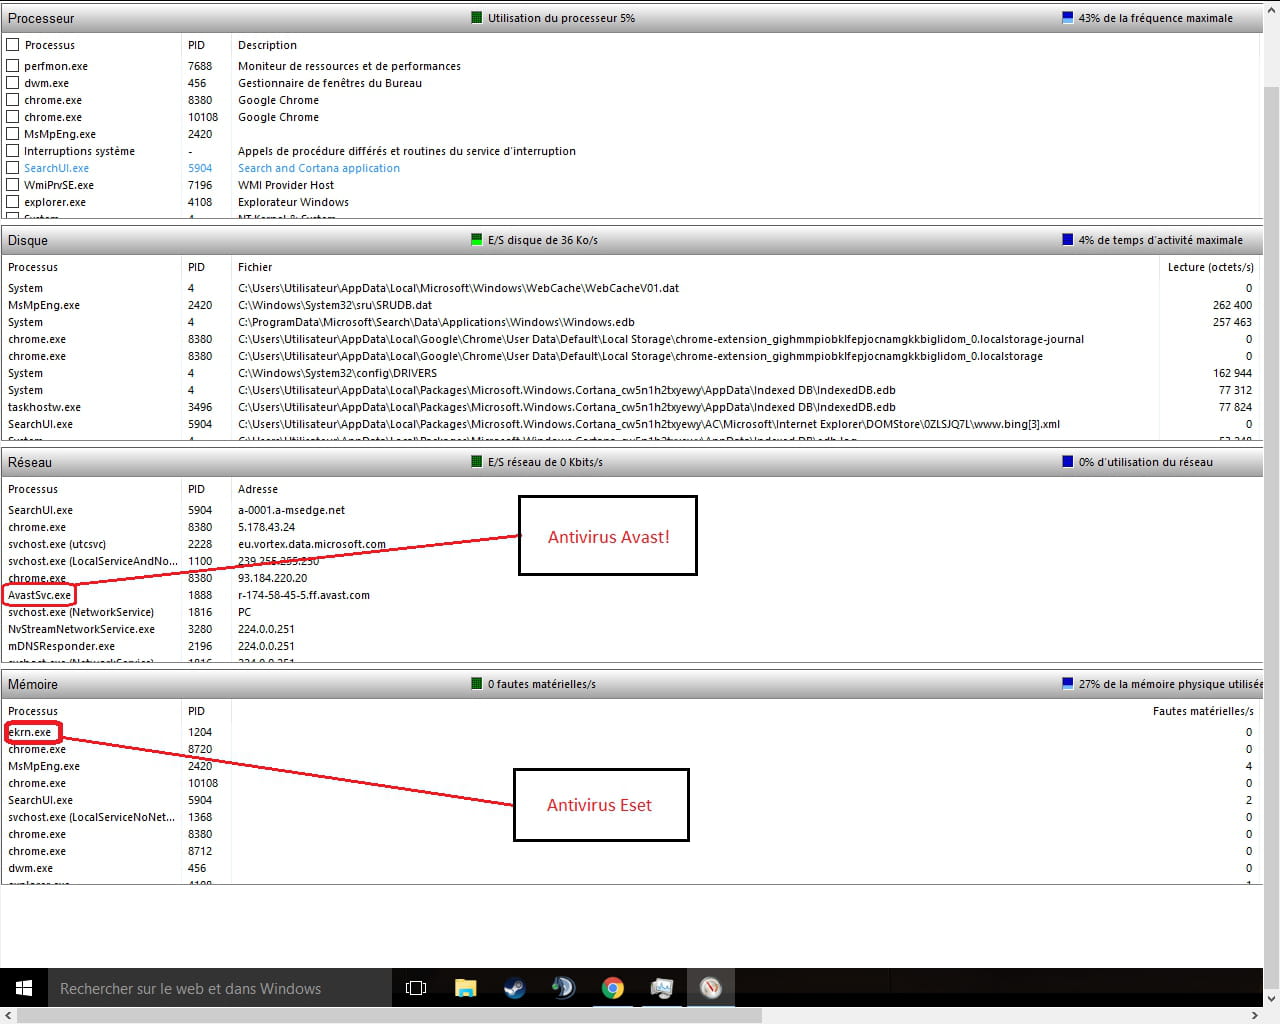Click the Processus column header in Disque
1280x1024 pixels.
(33, 267)
